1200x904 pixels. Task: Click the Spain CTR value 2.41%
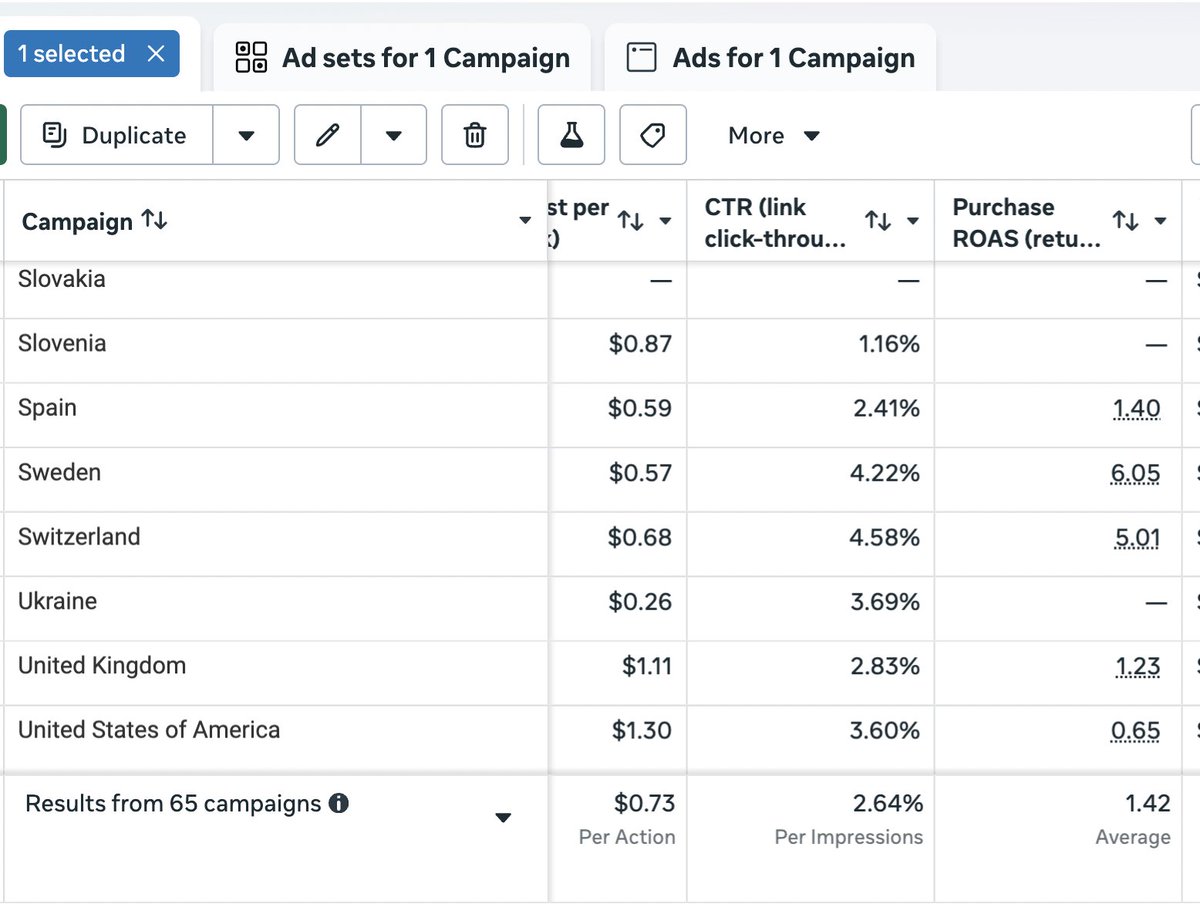pyautogui.click(x=886, y=408)
